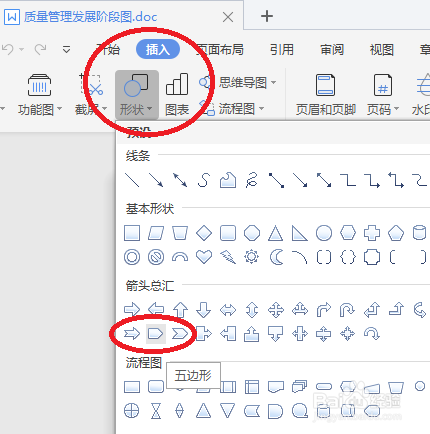This screenshot has width=430, height=434.
Task: Select the sun shape
Action: (x=251, y=257)
